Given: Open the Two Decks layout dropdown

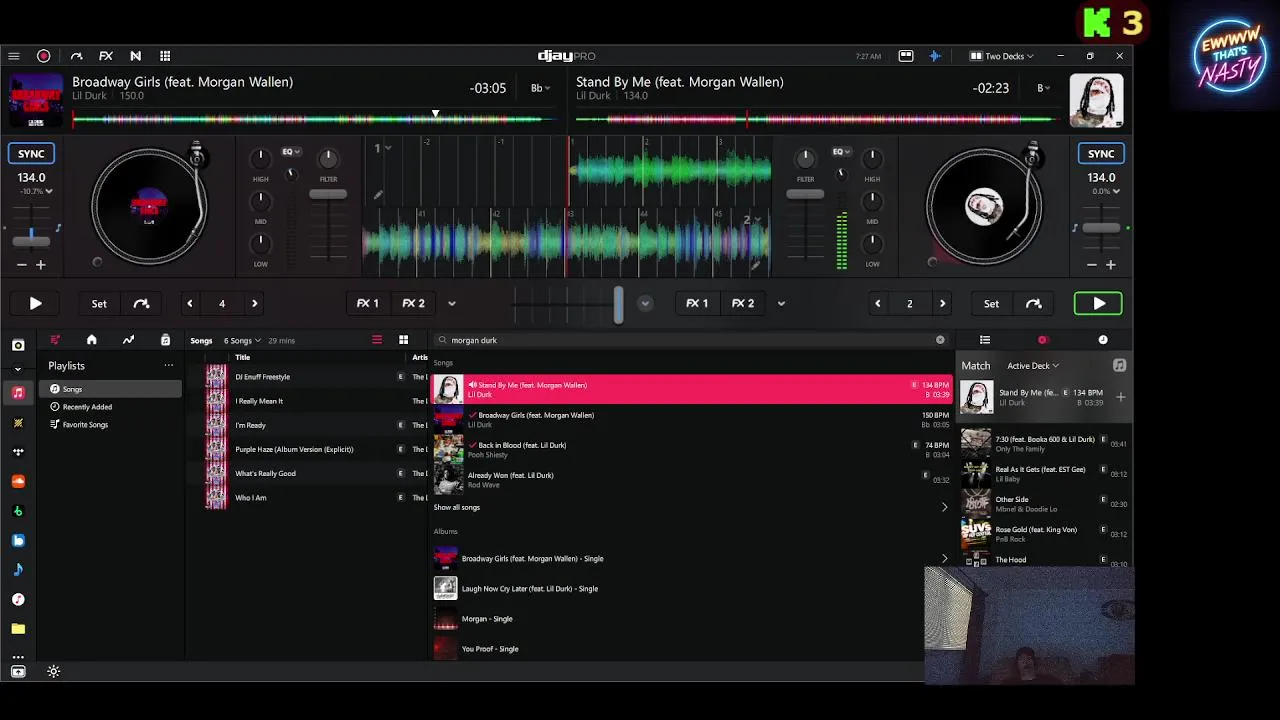Looking at the screenshot, I should [x=1002, y=56].
